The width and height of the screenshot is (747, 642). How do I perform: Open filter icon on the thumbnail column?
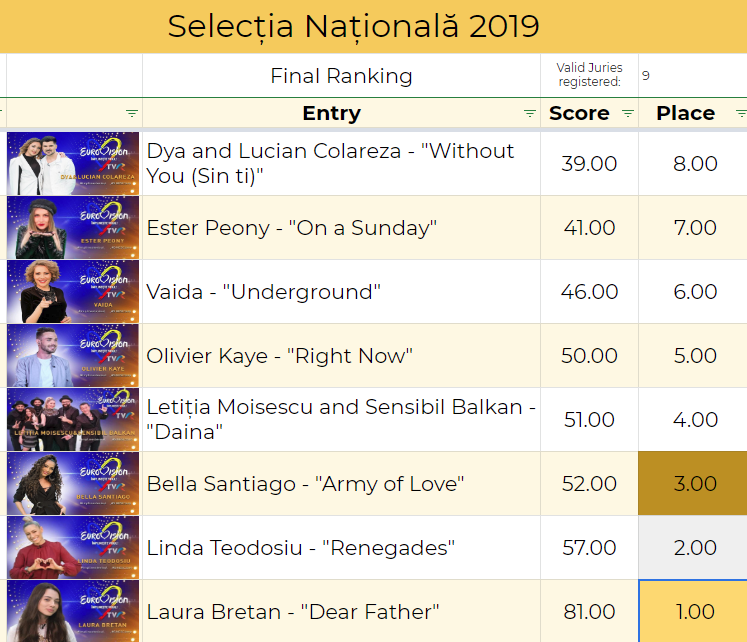point(131,113)
